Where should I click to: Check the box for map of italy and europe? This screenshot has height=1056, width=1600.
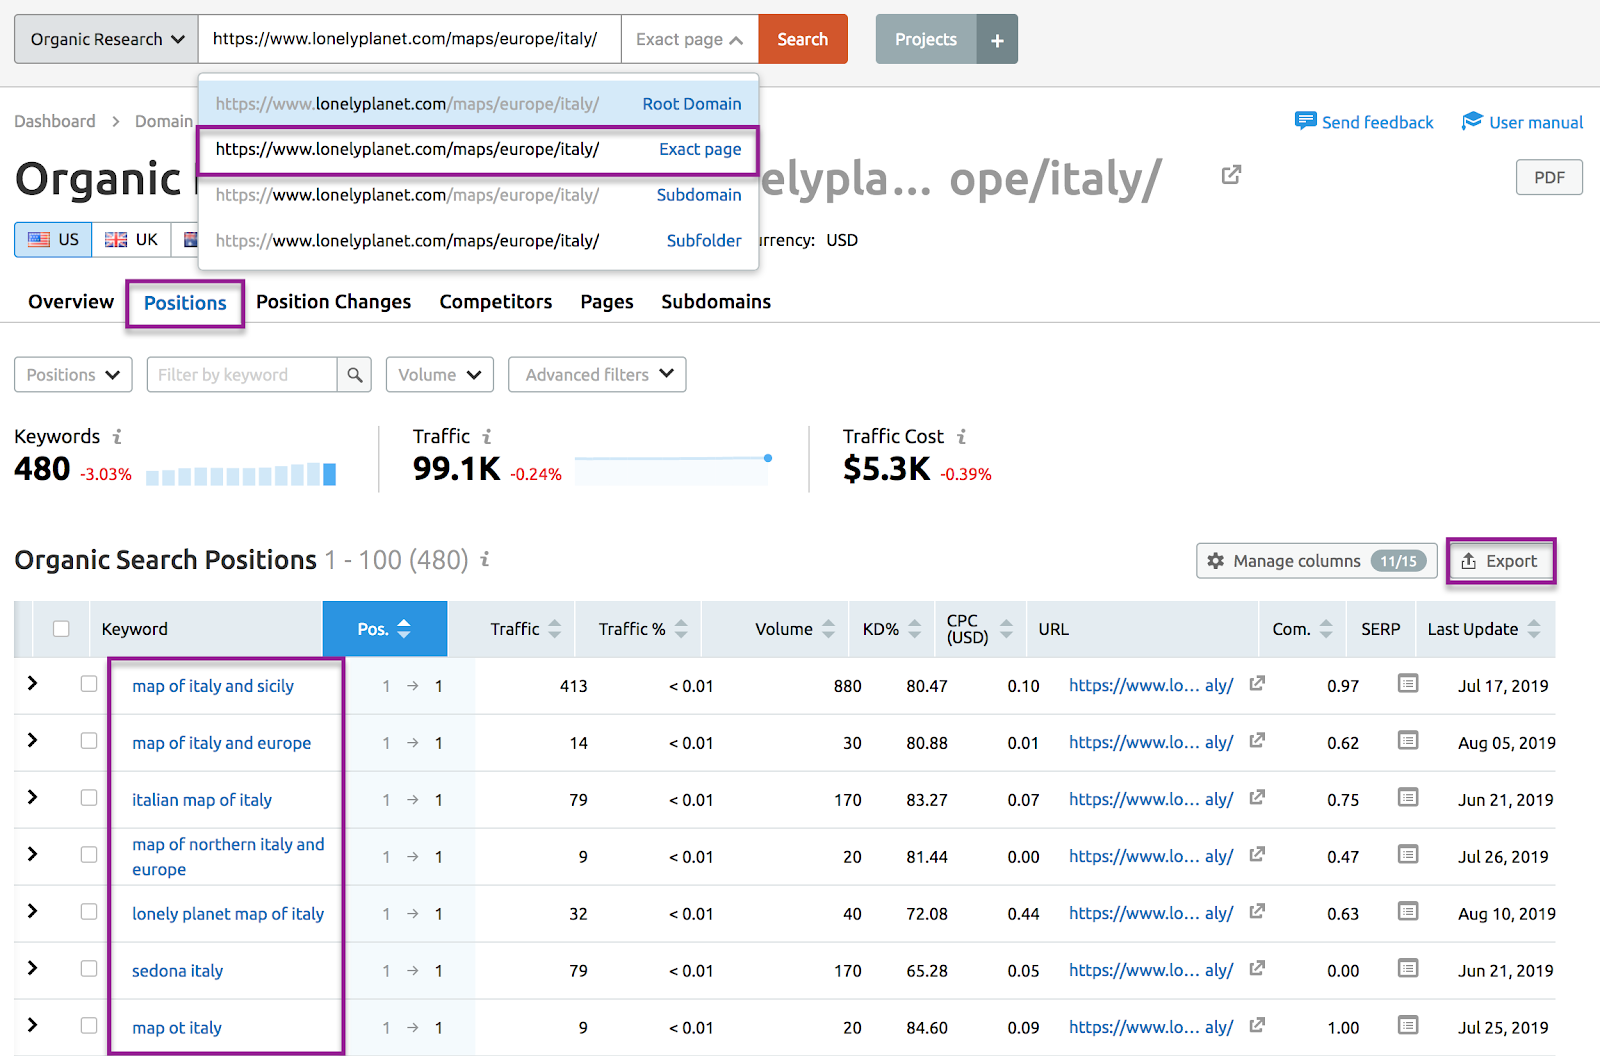click(x=89, y=741)
